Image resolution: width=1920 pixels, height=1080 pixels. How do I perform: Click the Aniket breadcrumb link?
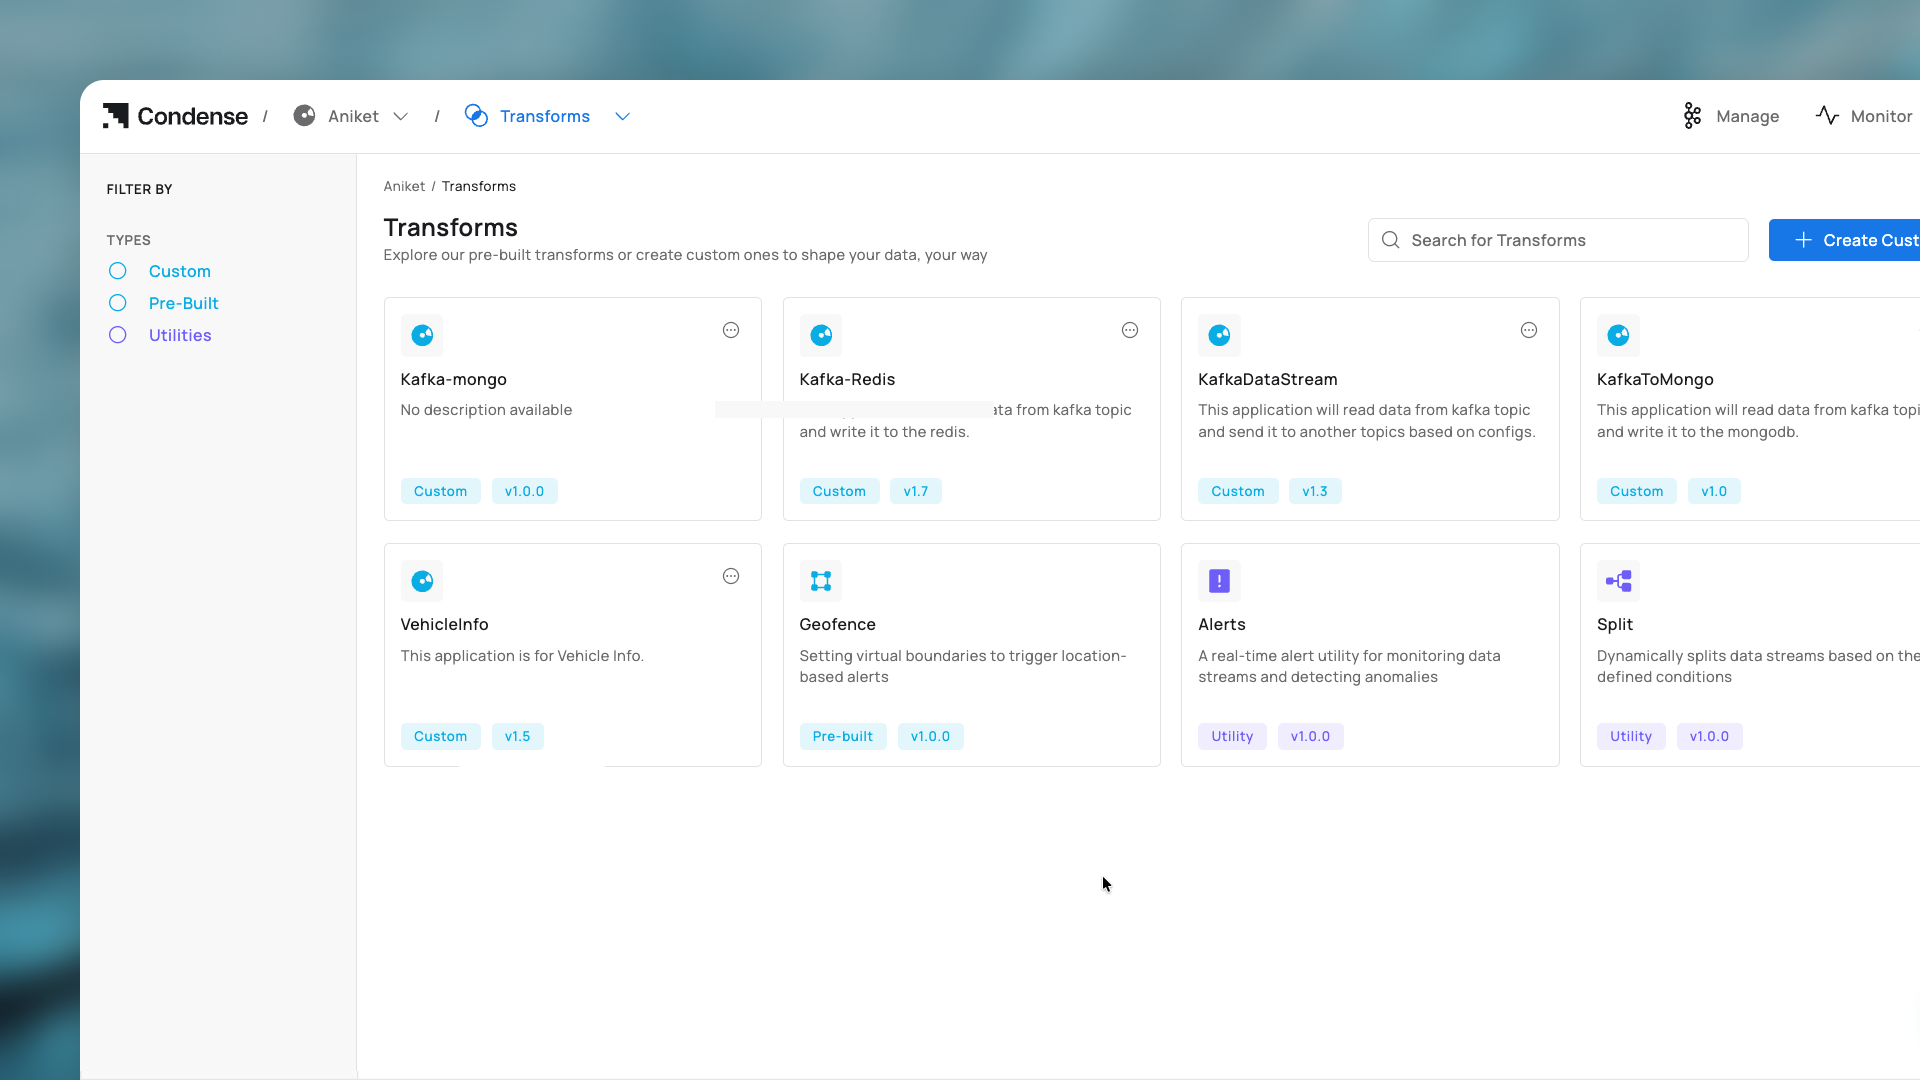(x=404, y=186)
